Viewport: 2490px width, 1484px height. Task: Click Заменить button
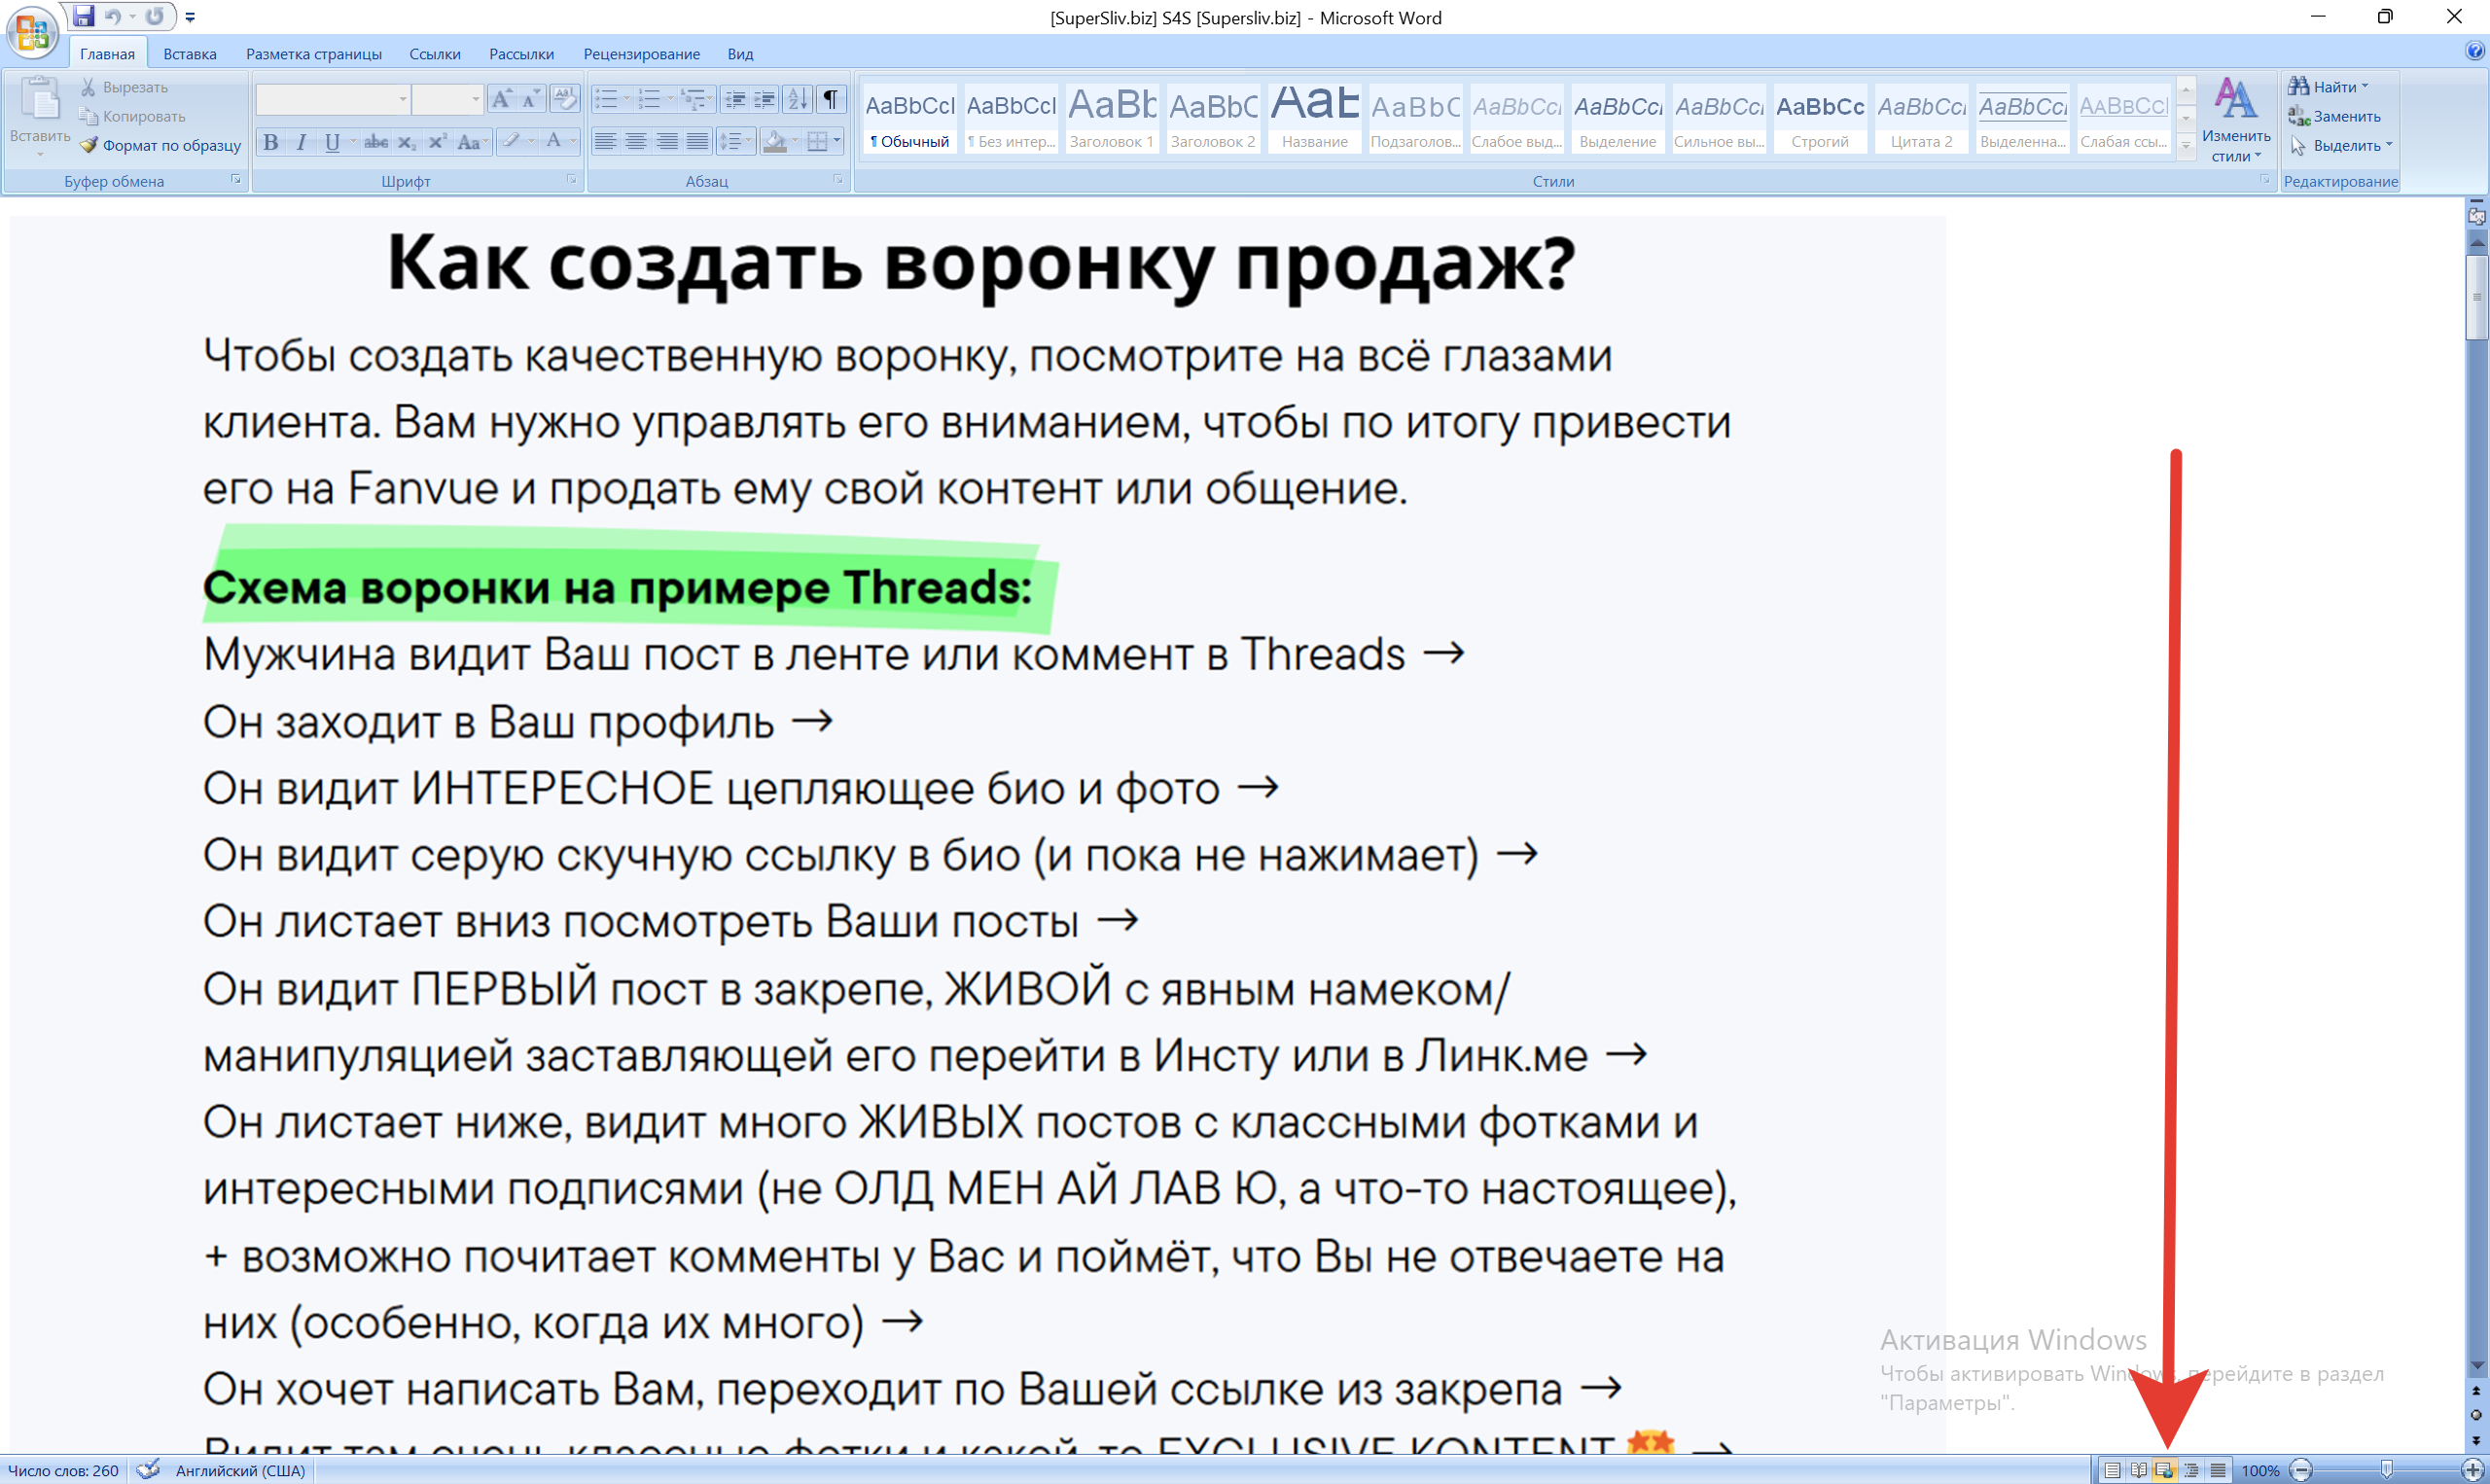point(2335,117)
